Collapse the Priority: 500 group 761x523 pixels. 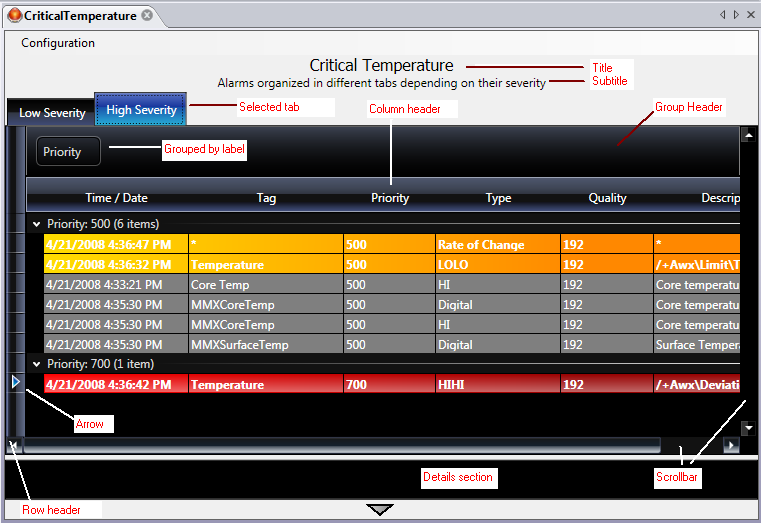point(37,225)
